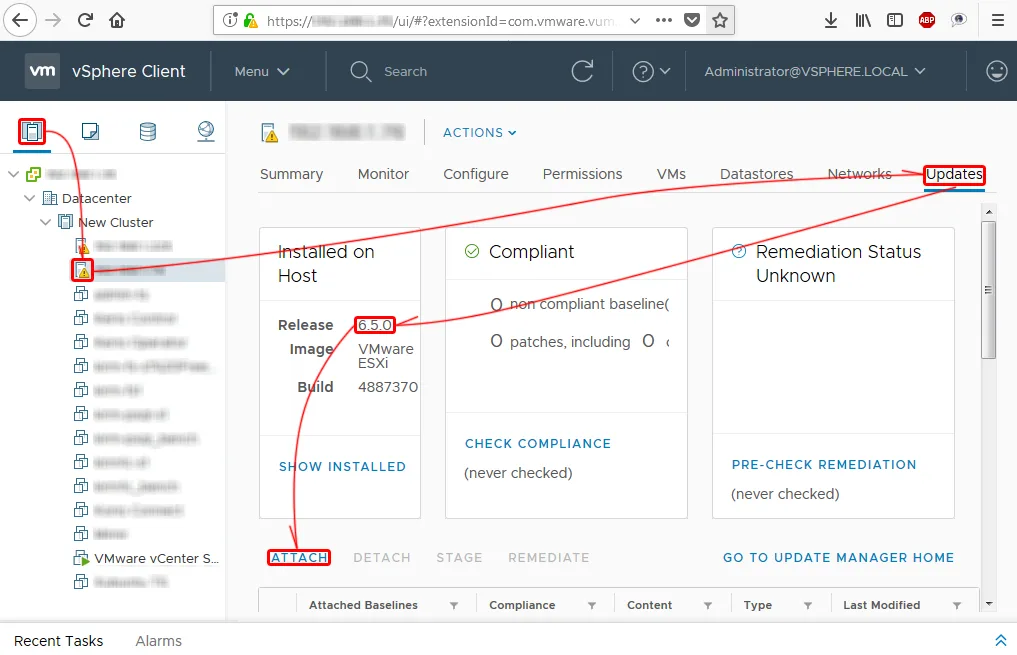The width and height of the screenshot is (1017, 655).
Task: Open the ACTIONS dropdown
Action: tap(479, 132)
